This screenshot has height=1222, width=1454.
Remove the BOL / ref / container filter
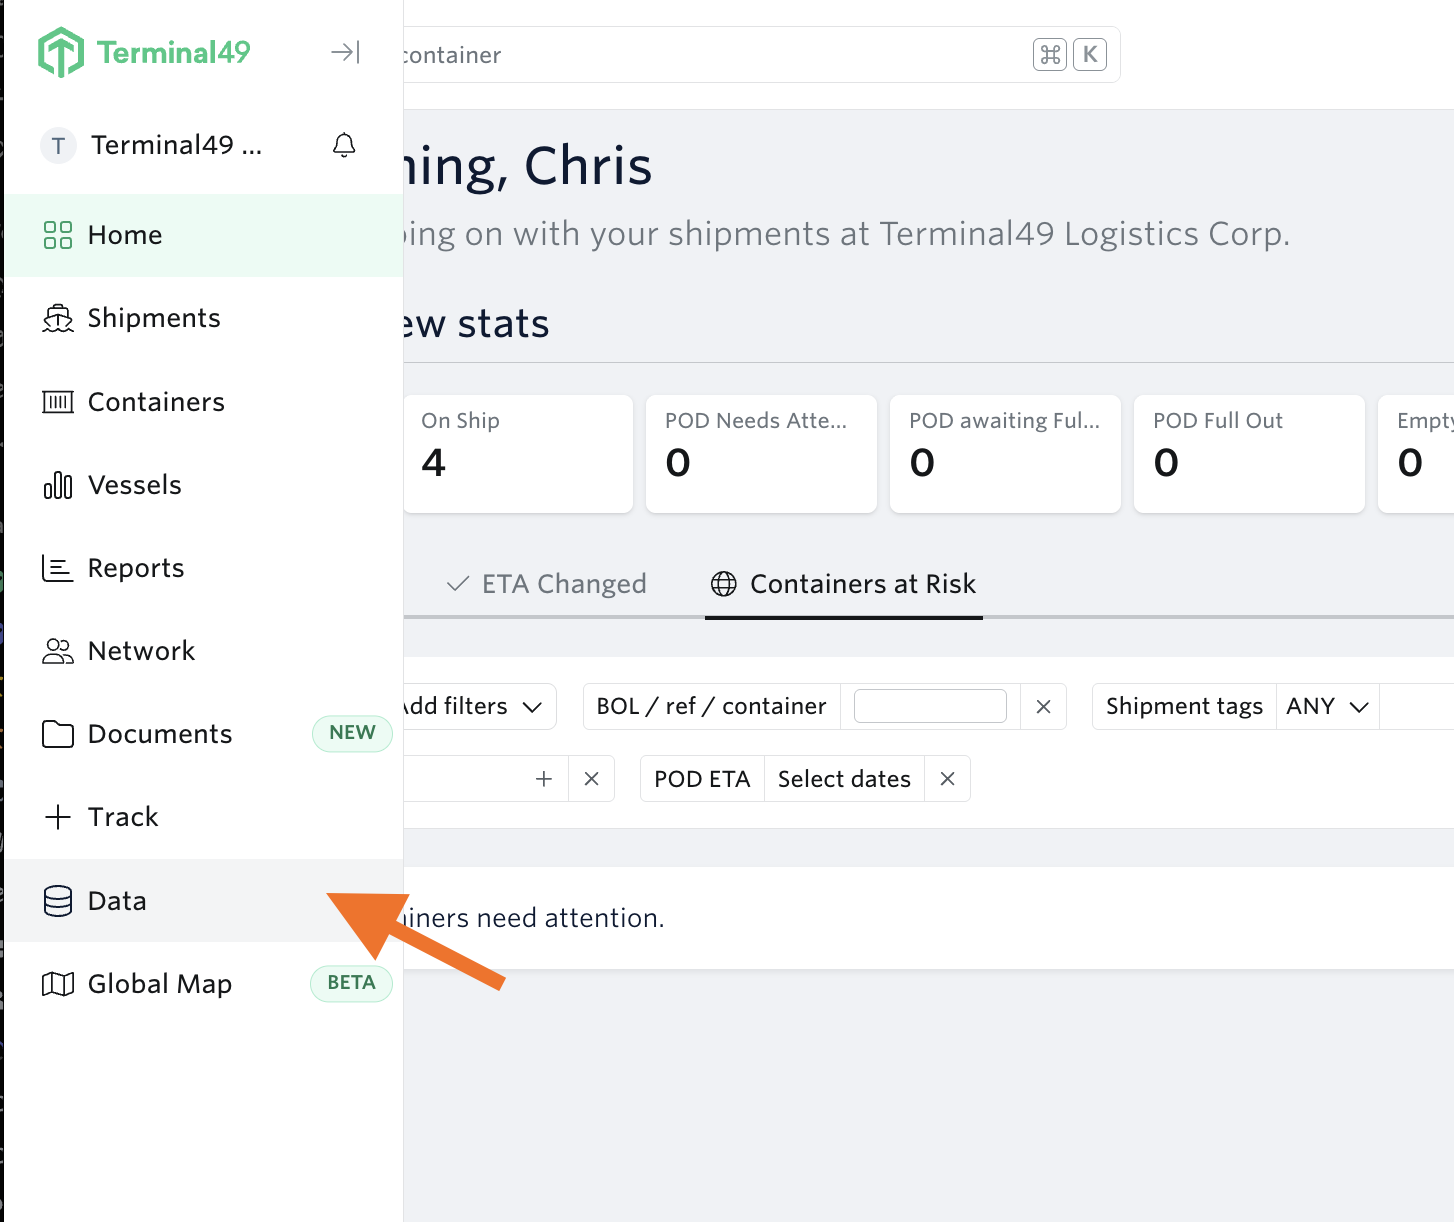[x=1043, y=706]
